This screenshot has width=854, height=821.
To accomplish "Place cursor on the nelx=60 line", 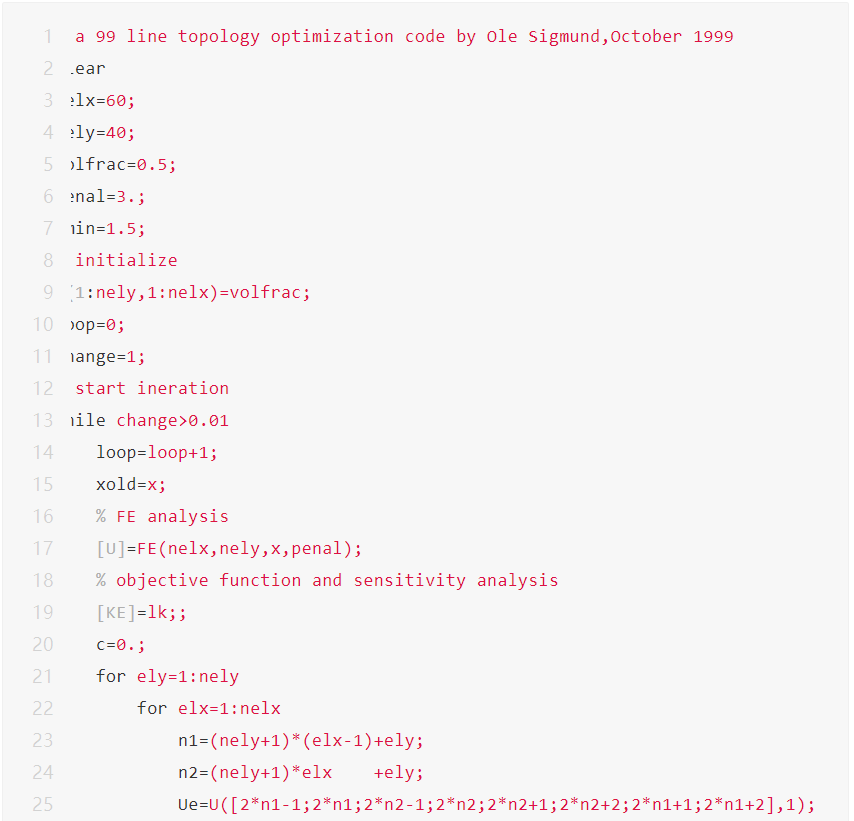I will [x=105, y=101].
